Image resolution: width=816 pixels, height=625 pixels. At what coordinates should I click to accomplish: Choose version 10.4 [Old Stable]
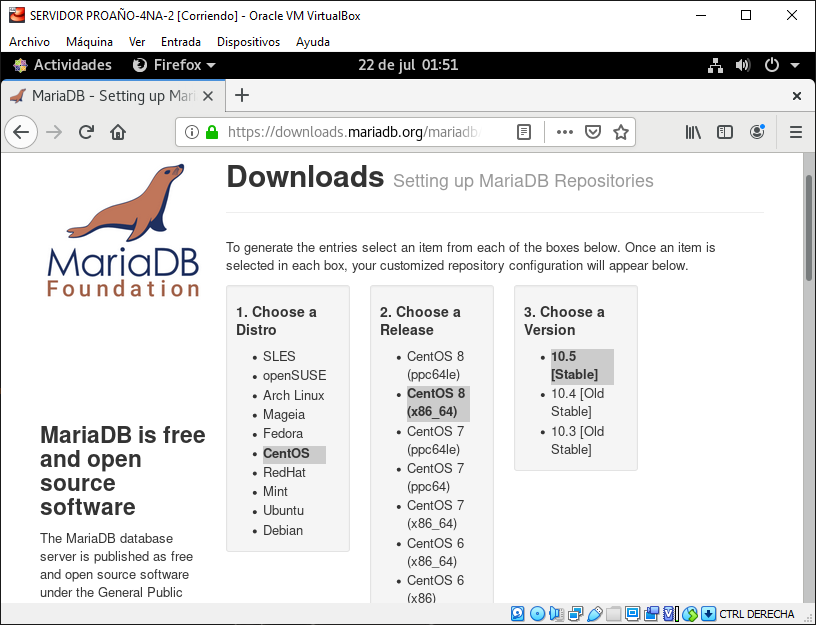pyautogui.click(x=578, y=402)
